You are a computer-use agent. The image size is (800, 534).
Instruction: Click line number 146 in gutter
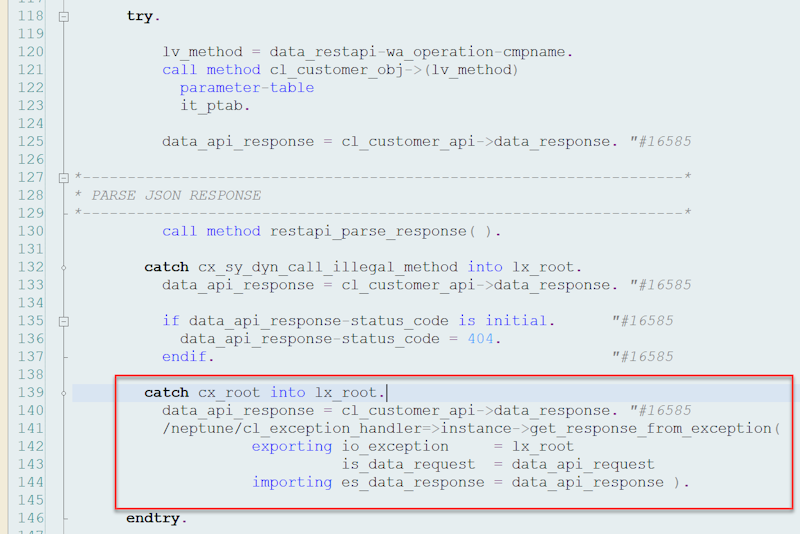(x=31, y=518)
